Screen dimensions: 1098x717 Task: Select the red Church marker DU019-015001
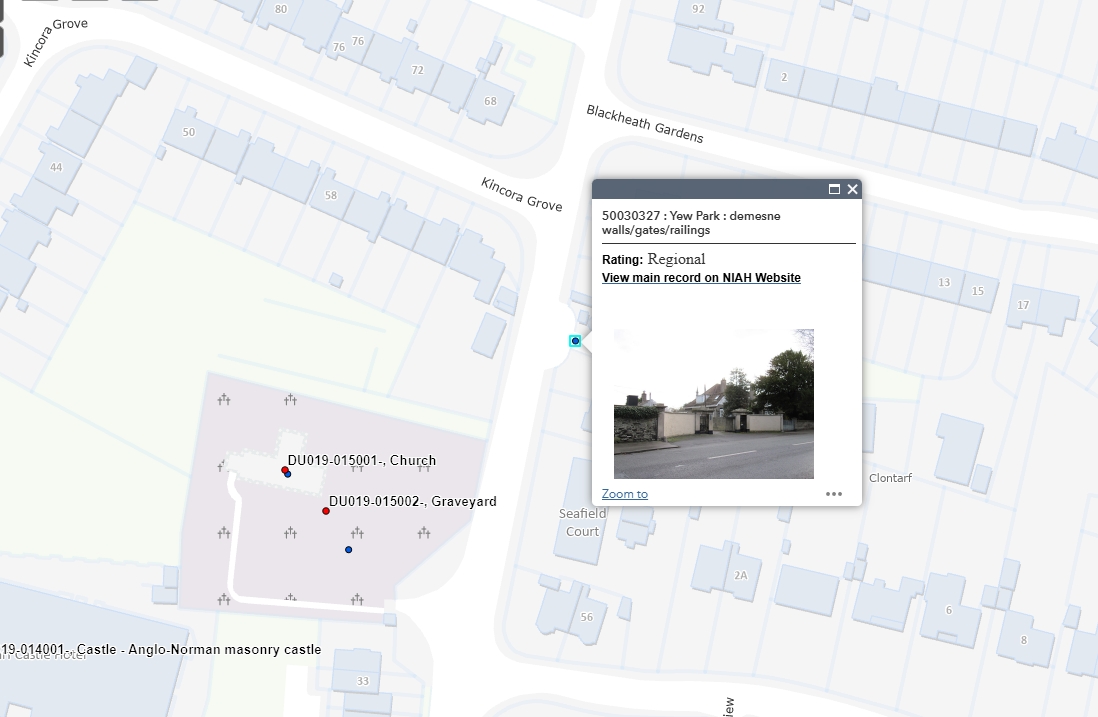point(285,470)
